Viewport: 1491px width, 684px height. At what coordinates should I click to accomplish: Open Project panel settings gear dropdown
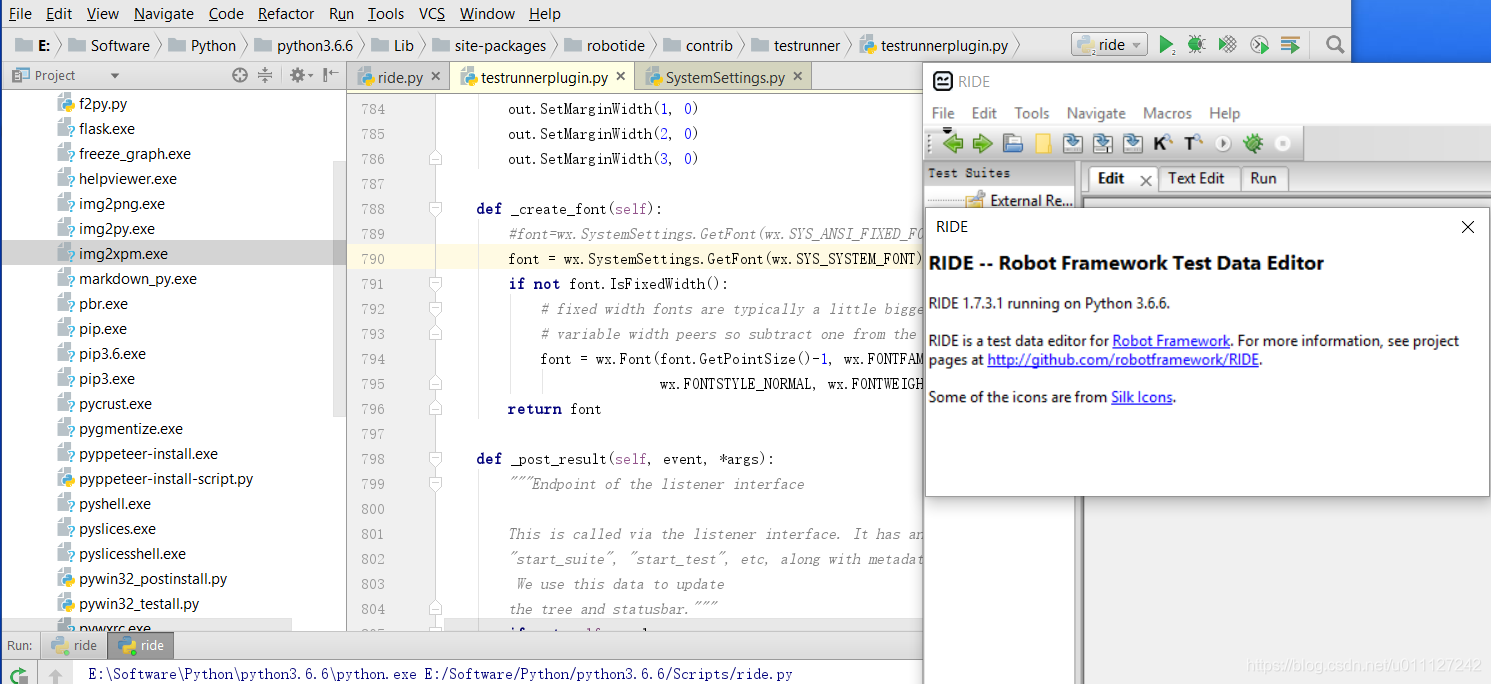[301, 75]
